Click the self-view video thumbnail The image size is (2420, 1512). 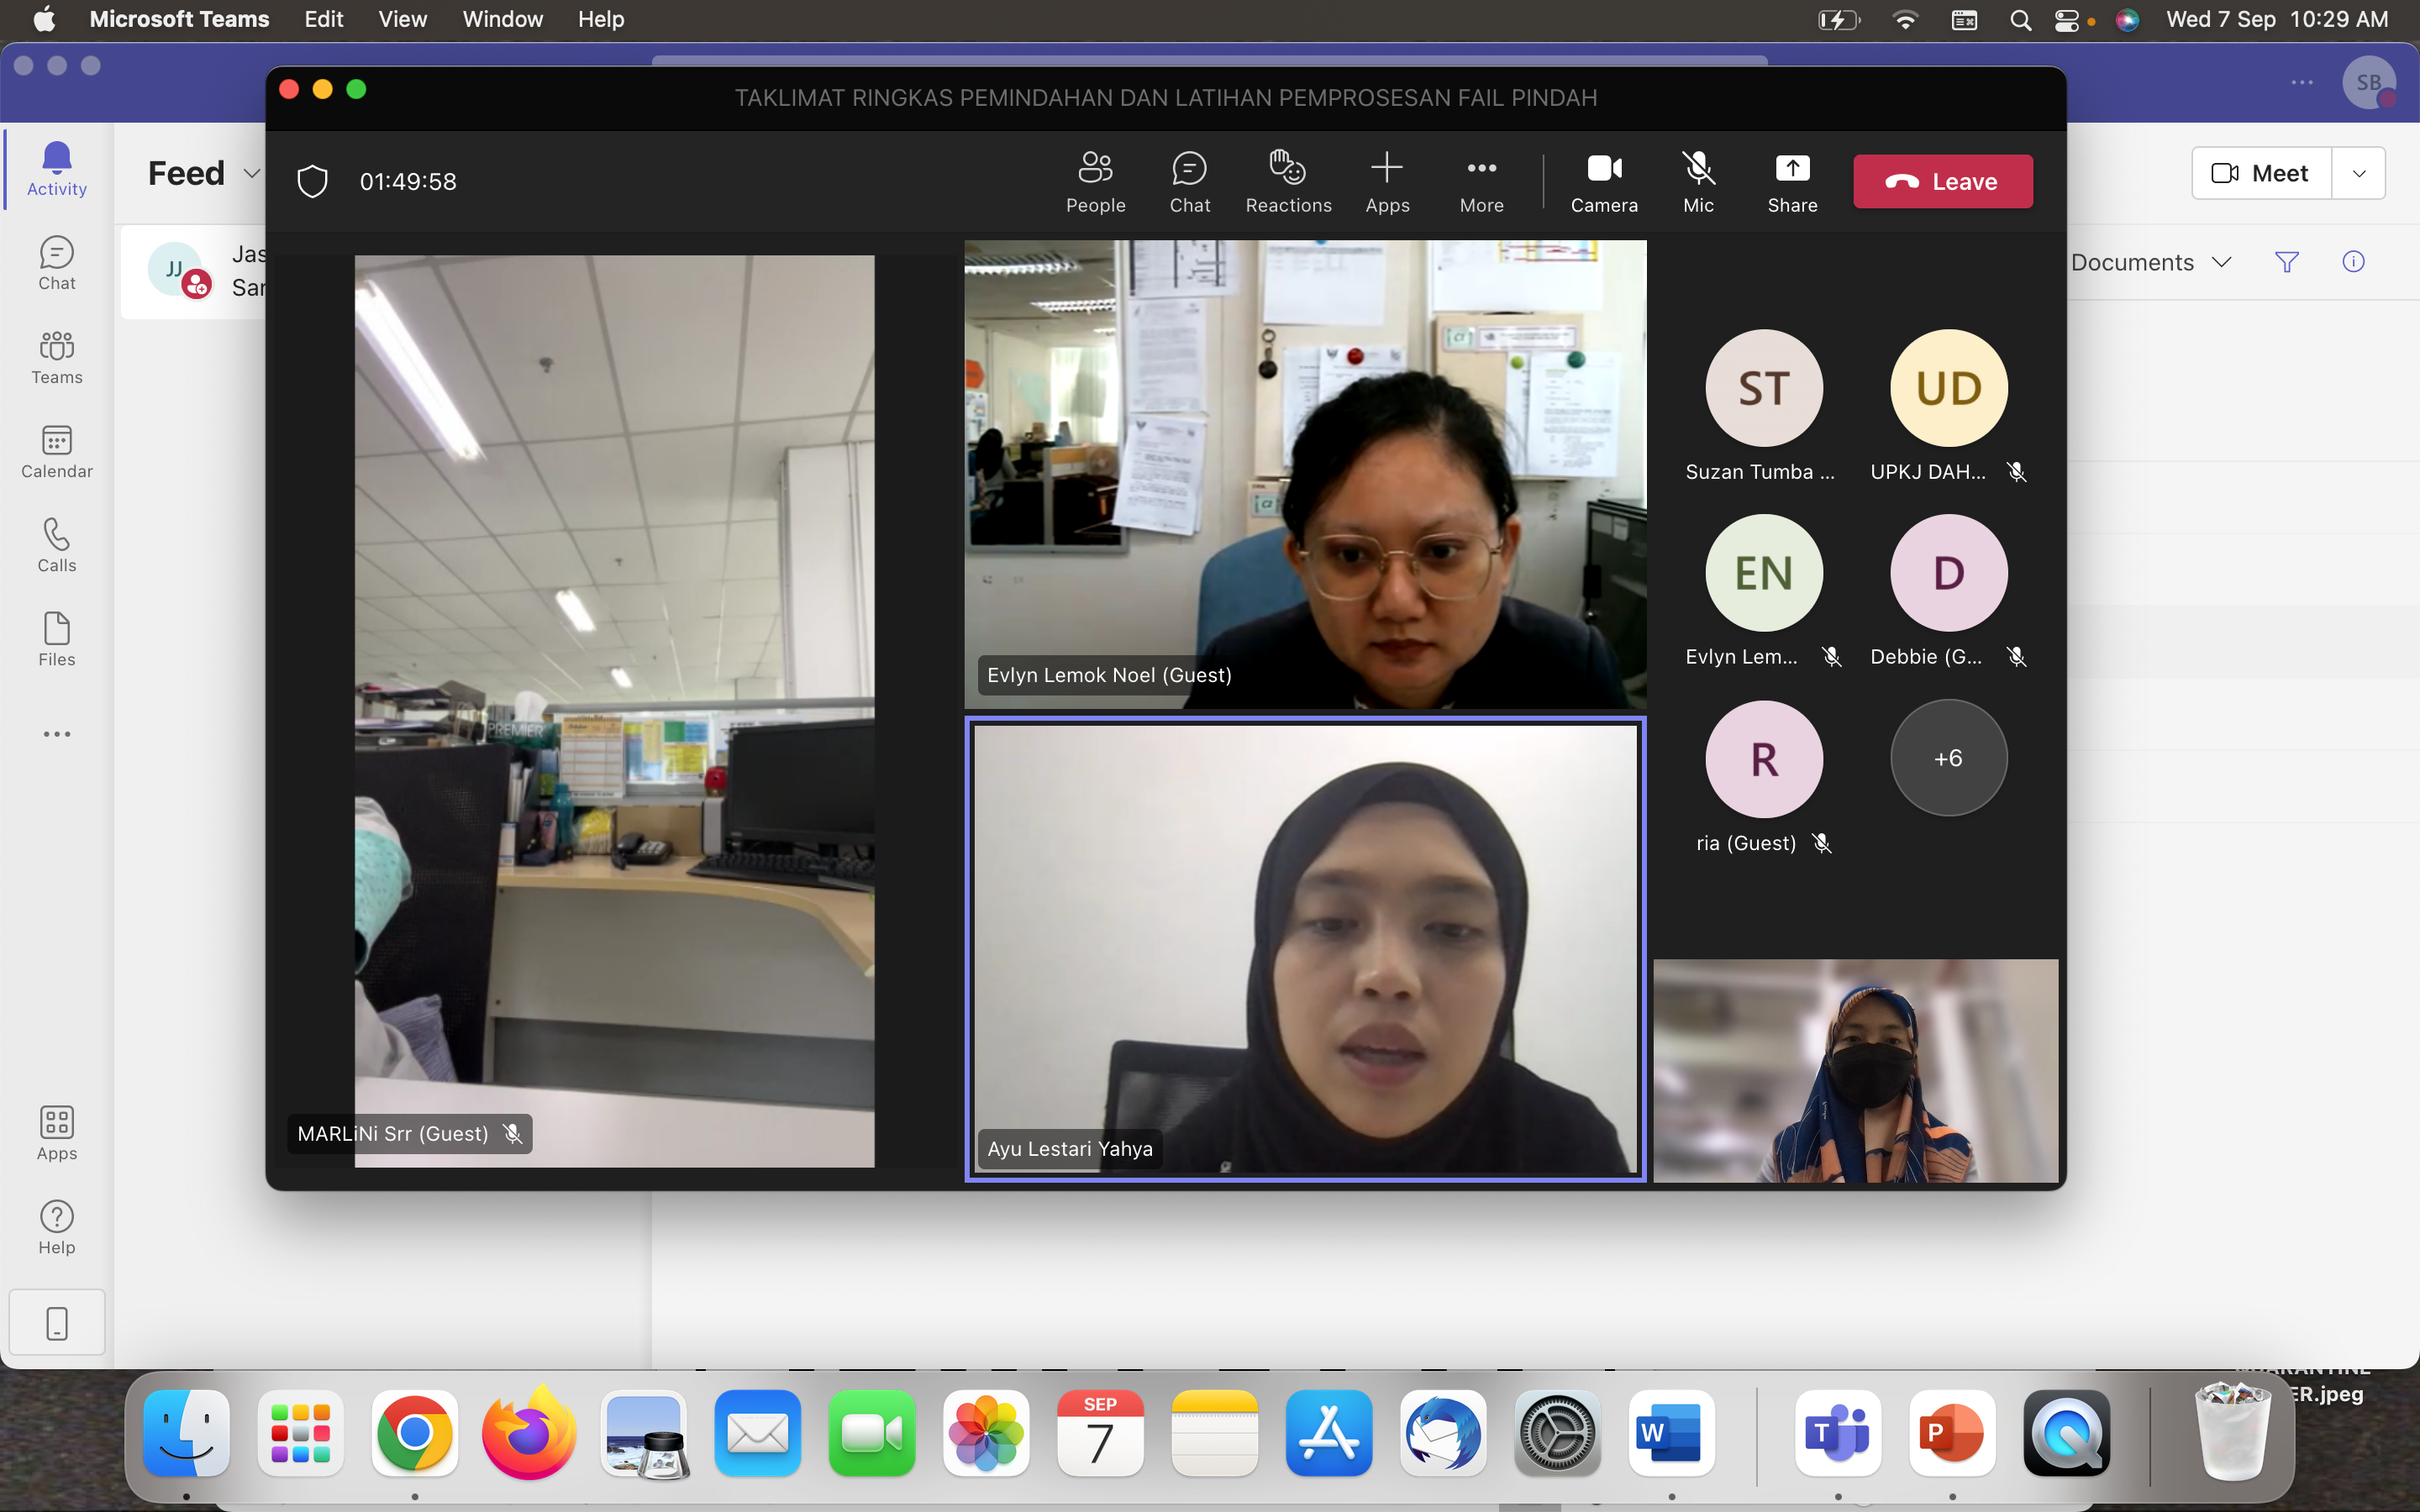1855,1071
